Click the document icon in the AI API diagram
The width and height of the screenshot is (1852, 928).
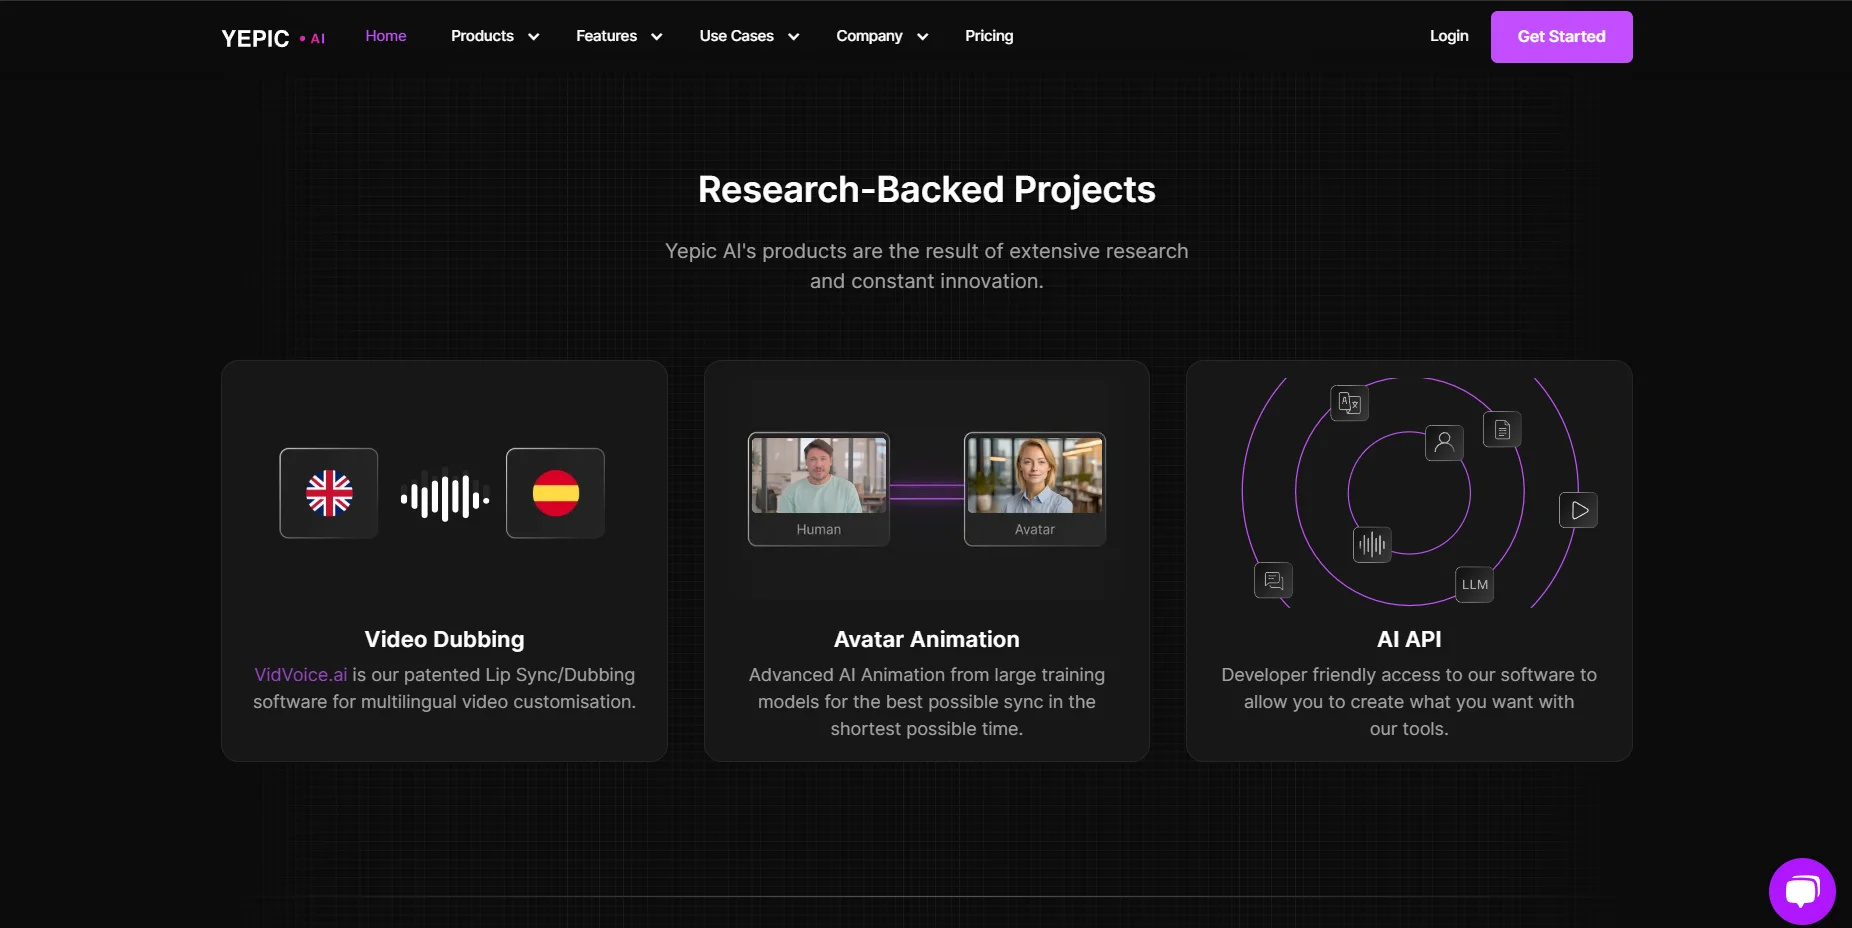[1501, 429]
